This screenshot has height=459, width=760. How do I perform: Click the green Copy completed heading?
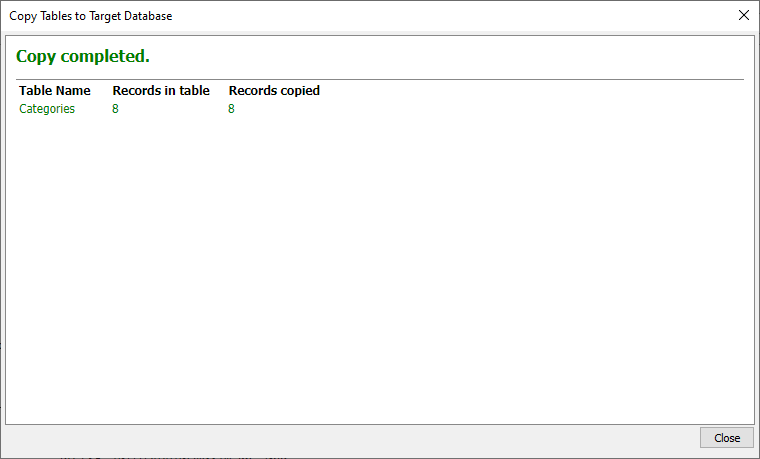click(83, 57)
